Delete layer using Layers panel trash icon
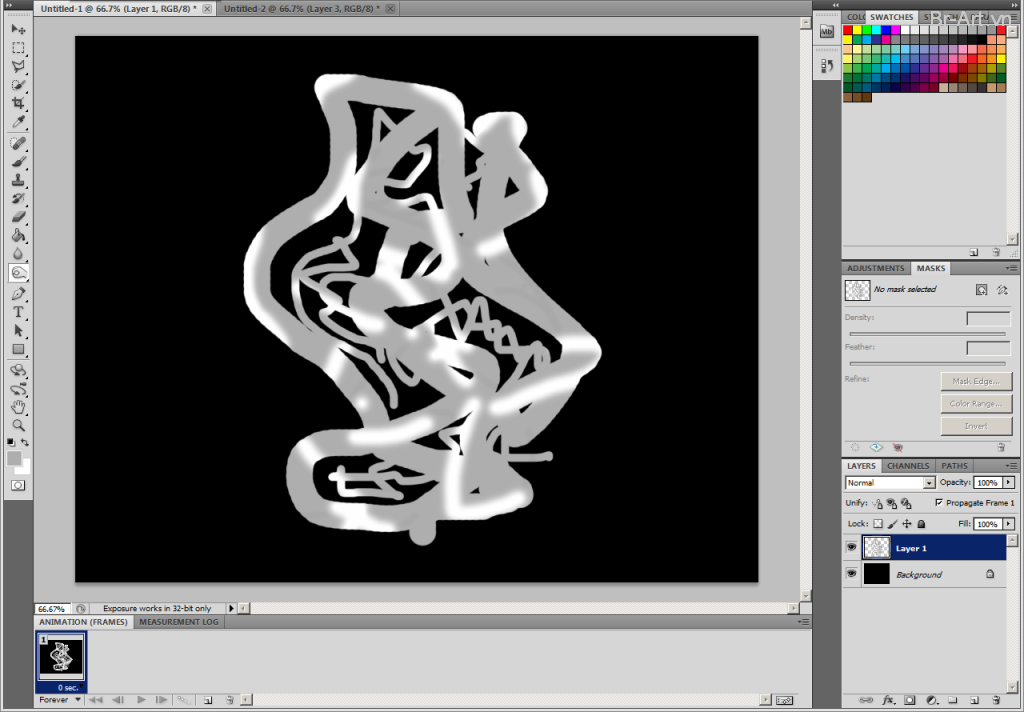 (997, 700)
